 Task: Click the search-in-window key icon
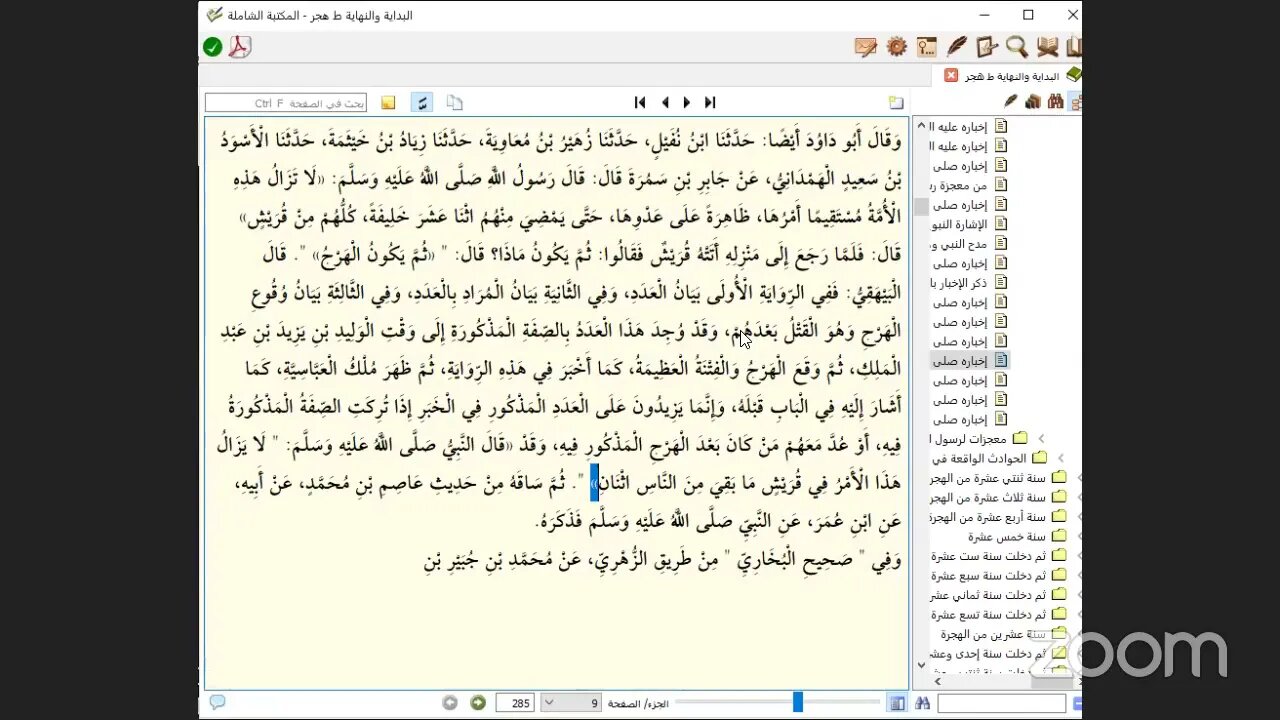(x=927, y=47)
